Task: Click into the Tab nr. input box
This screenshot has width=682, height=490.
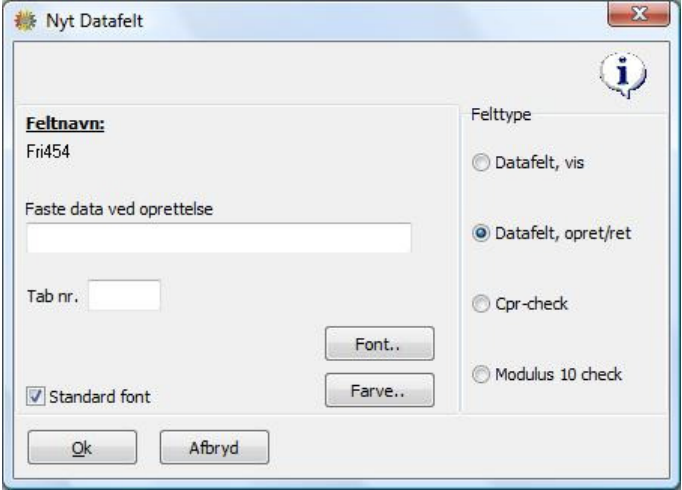Action: coord(124,295)
